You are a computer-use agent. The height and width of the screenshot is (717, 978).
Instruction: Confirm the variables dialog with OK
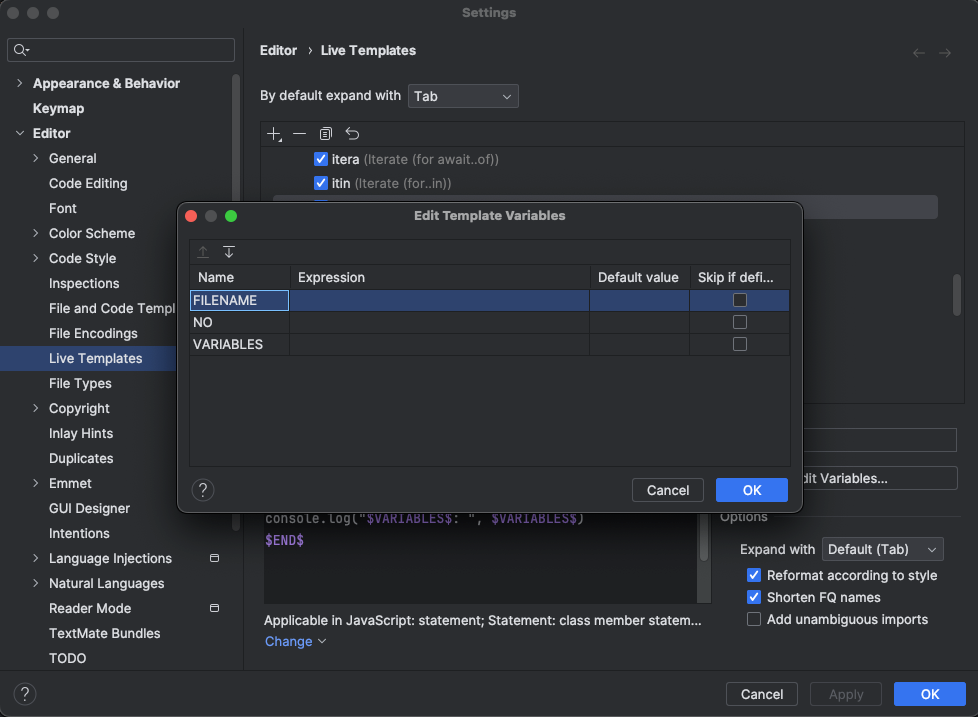pos(752,490)
